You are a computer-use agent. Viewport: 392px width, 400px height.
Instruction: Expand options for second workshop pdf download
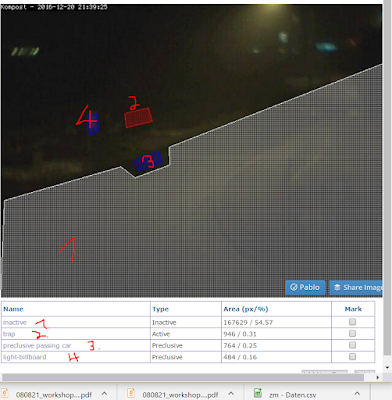coord(231,393)
